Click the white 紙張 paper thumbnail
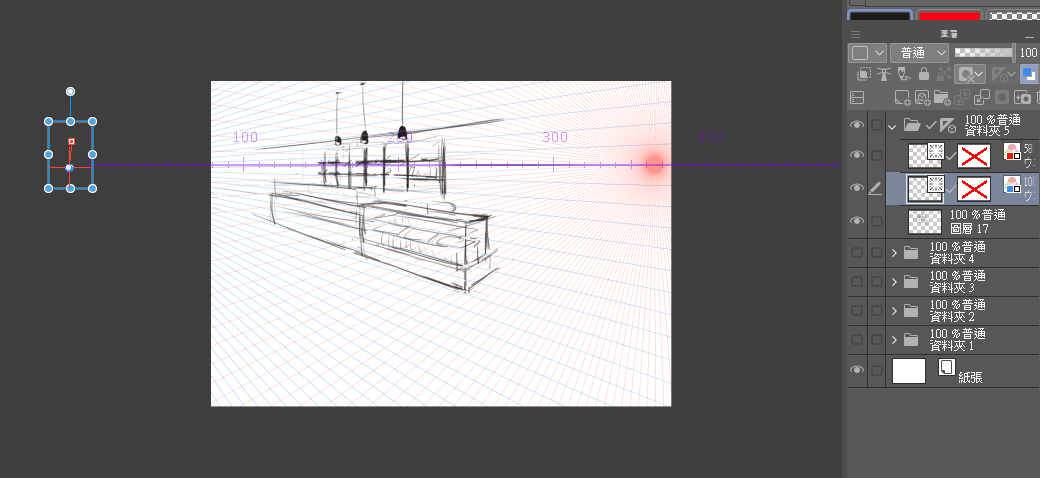1040x478 pixels. (909, 371)
